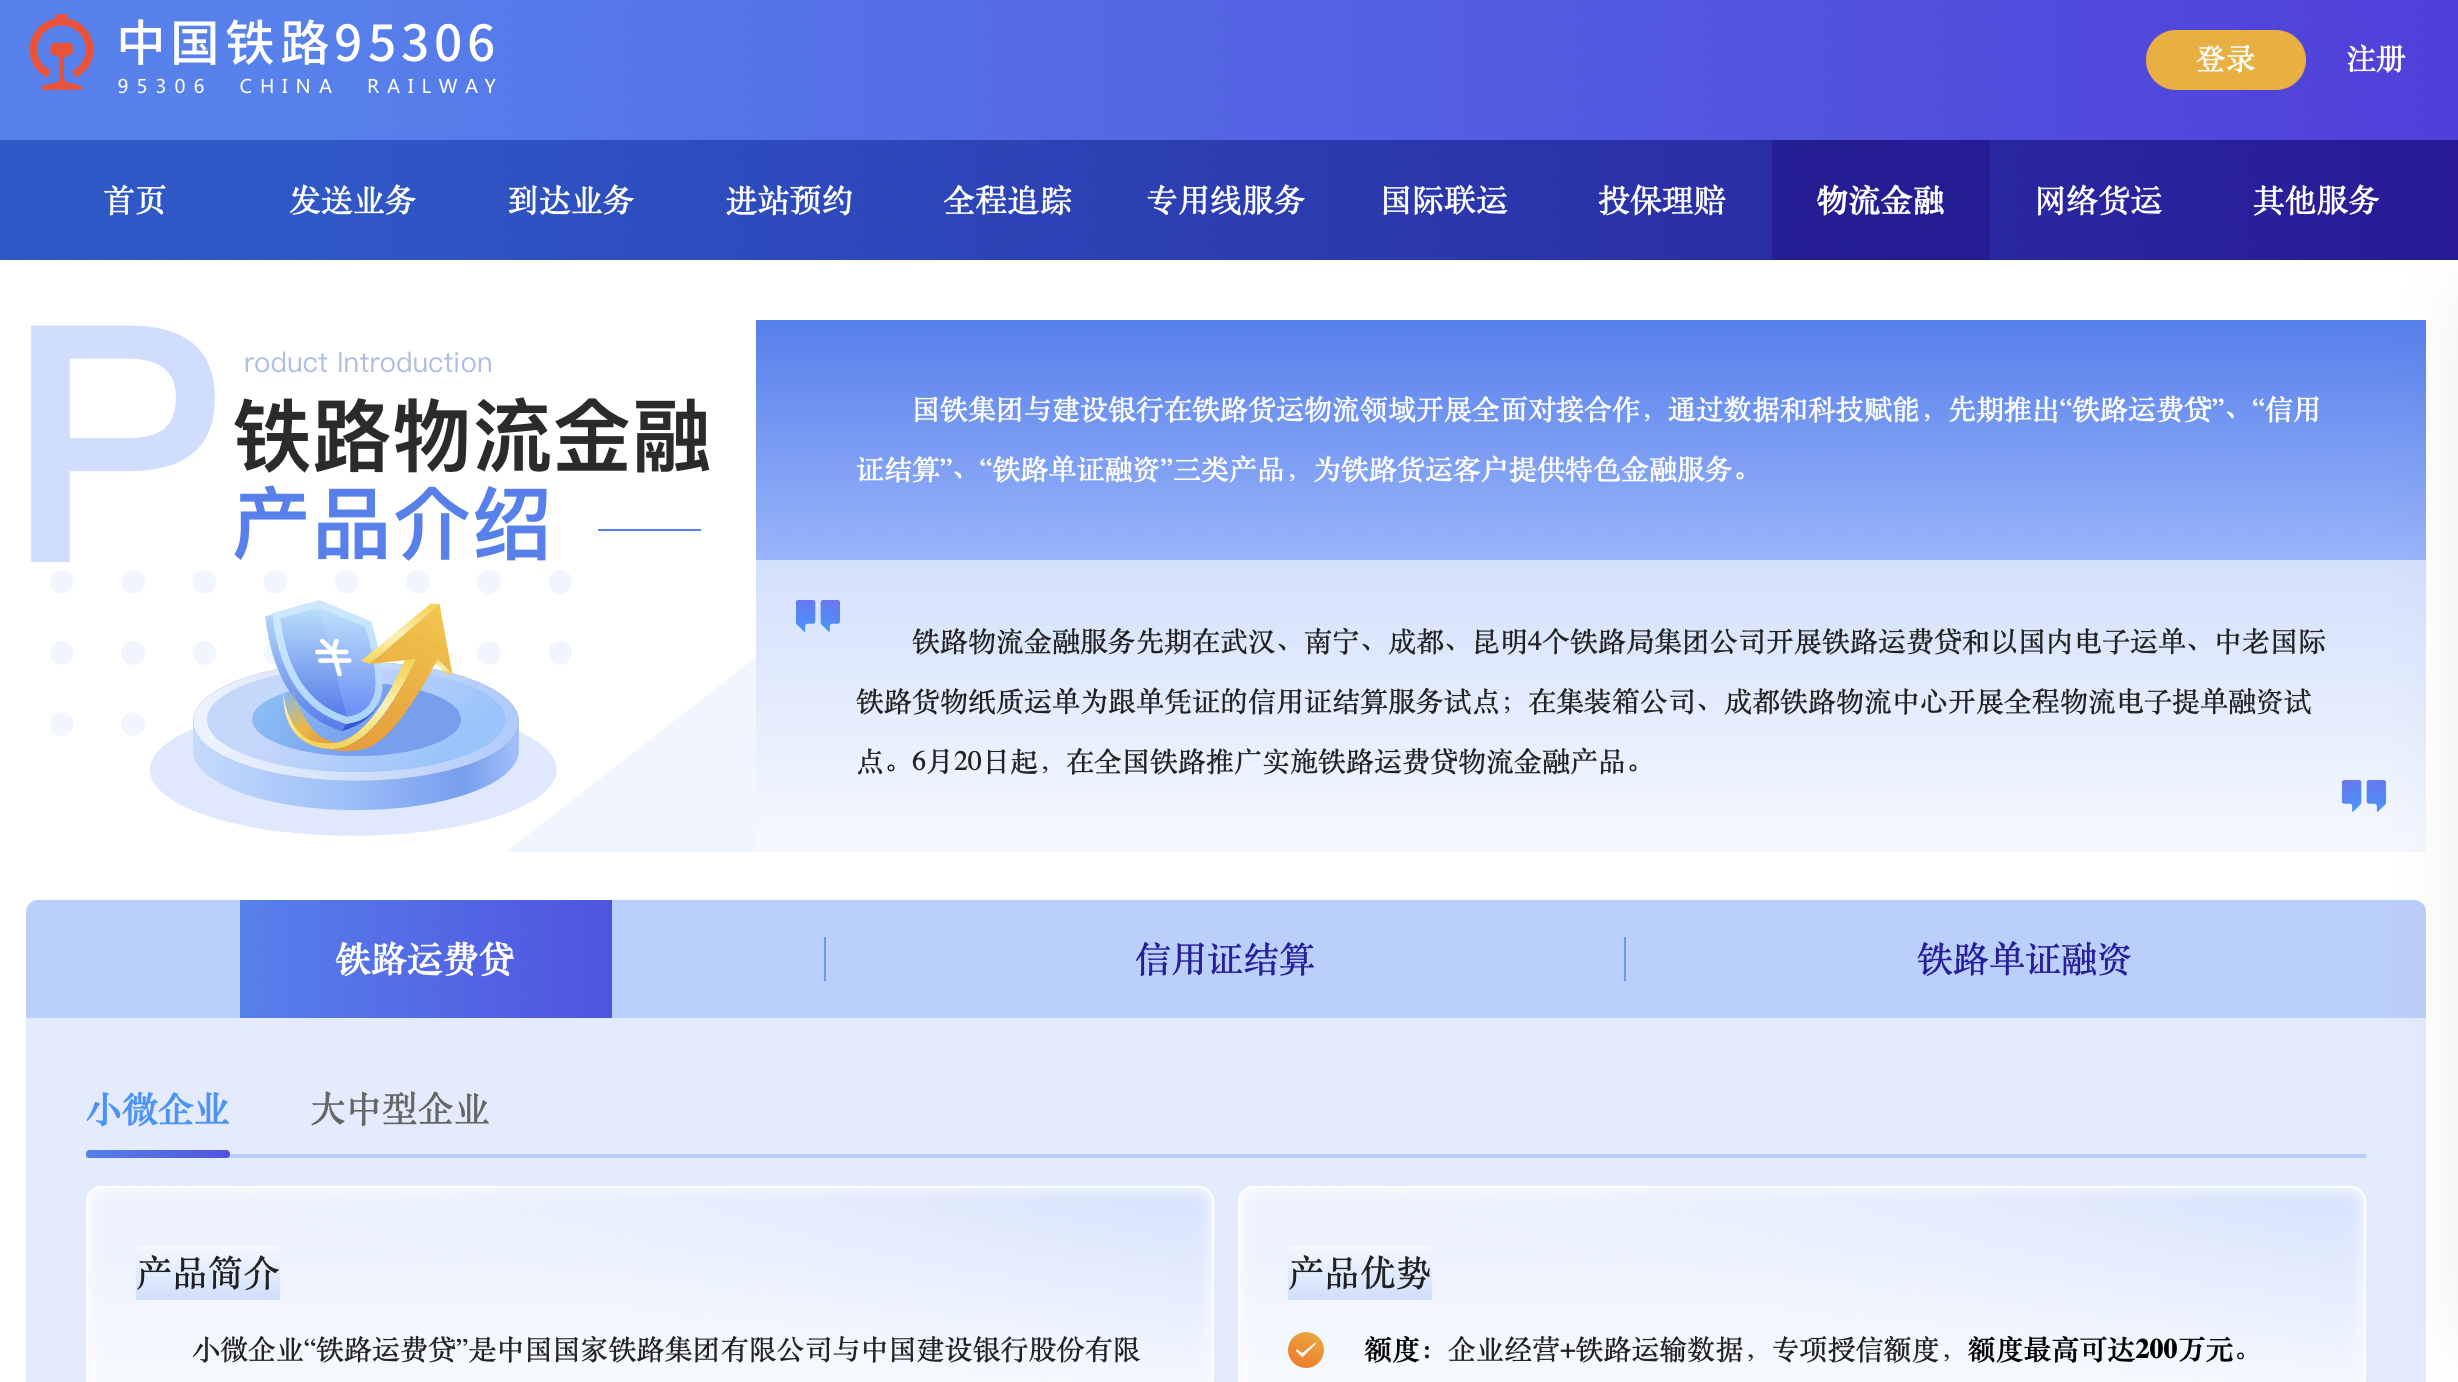
Task: Open 全程追踪 tracking menu
Action: click(1007, 200)
